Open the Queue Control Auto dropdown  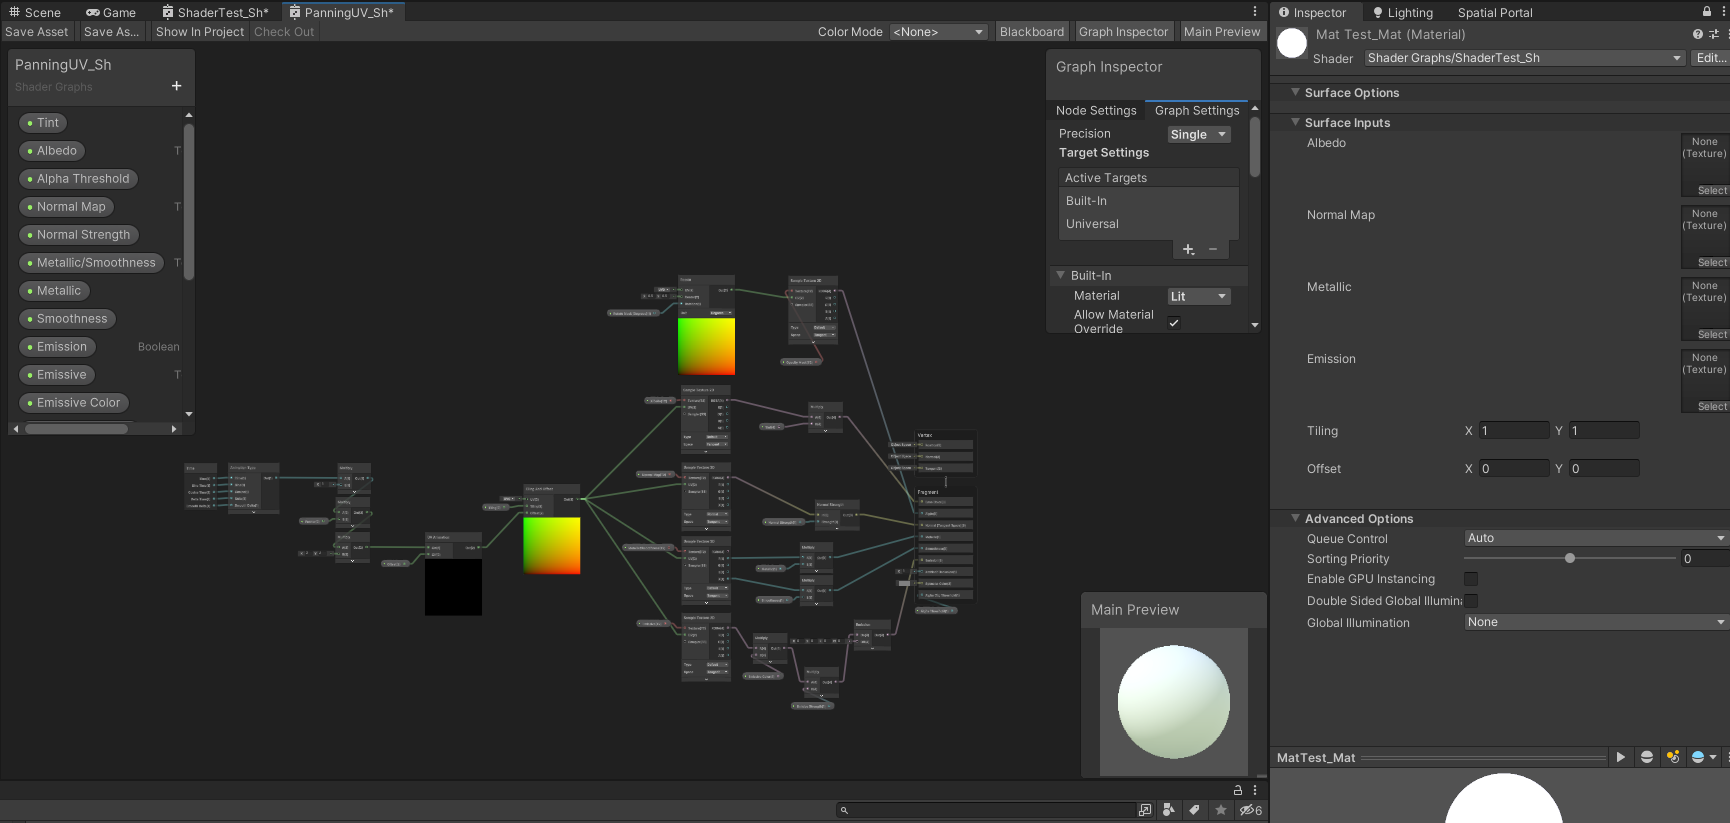pyautogui.click(x=1596, y=538)
